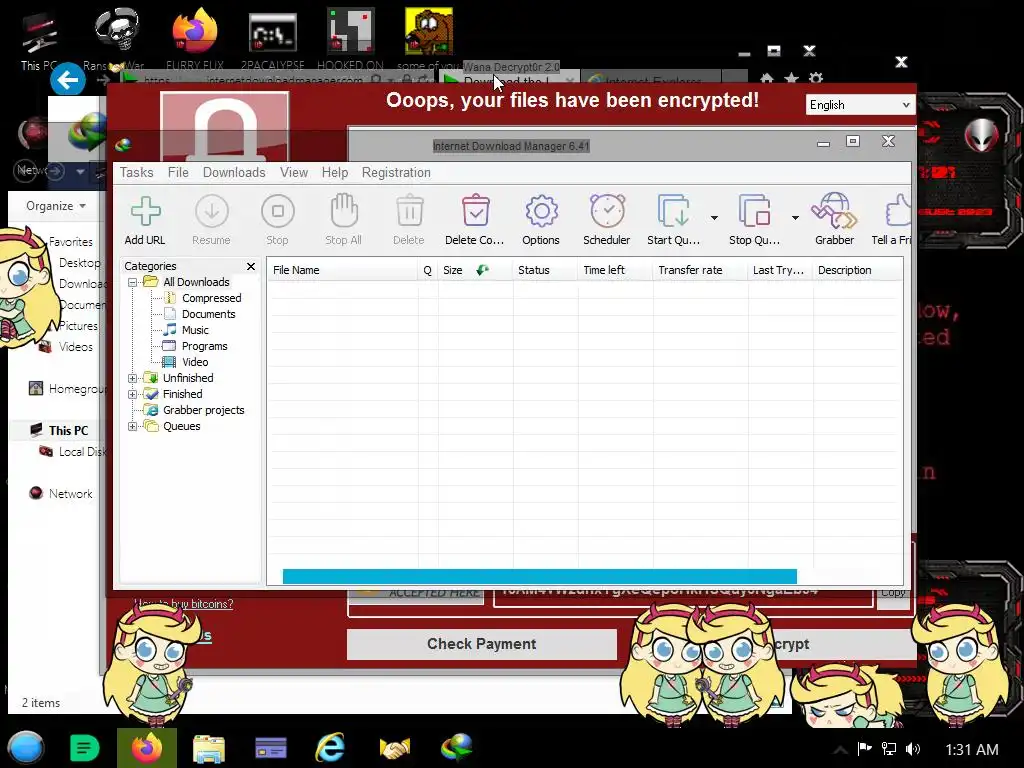The width and height of the screenshot is (1024, 768).
Task: Click the network tray icon
Action: (889, 749)
